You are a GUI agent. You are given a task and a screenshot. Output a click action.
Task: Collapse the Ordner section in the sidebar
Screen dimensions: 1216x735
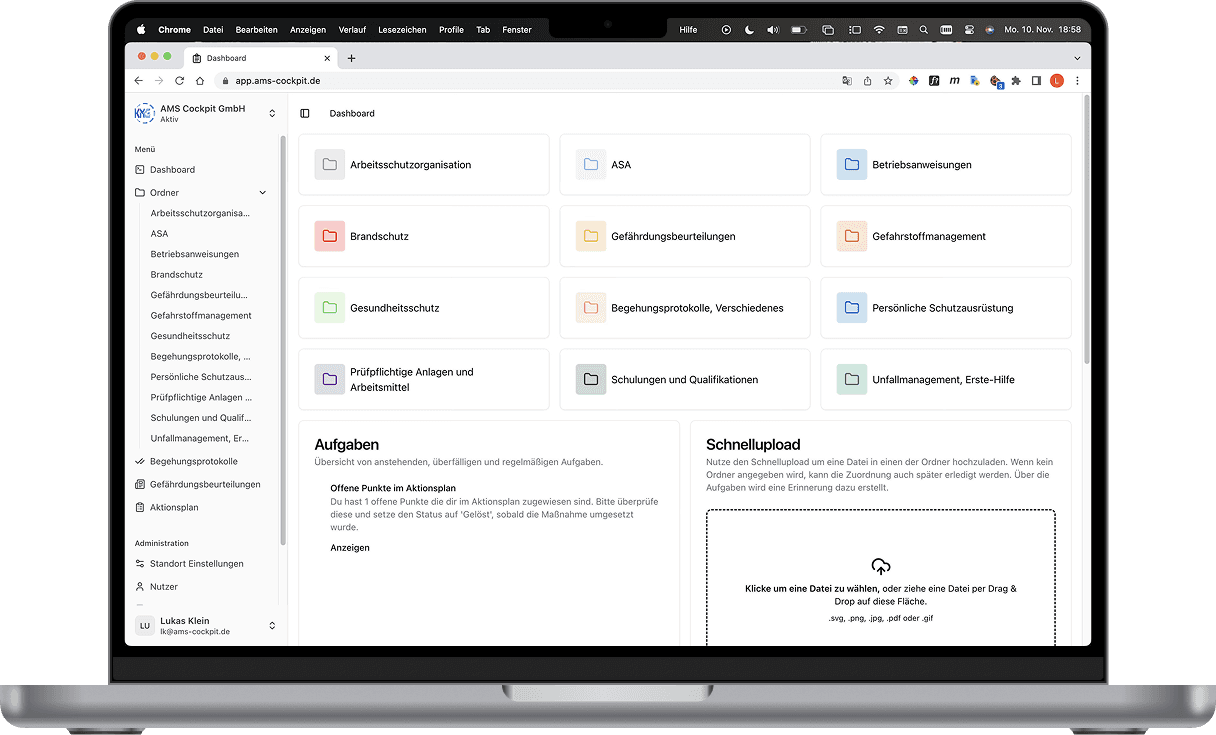(262, 192)
